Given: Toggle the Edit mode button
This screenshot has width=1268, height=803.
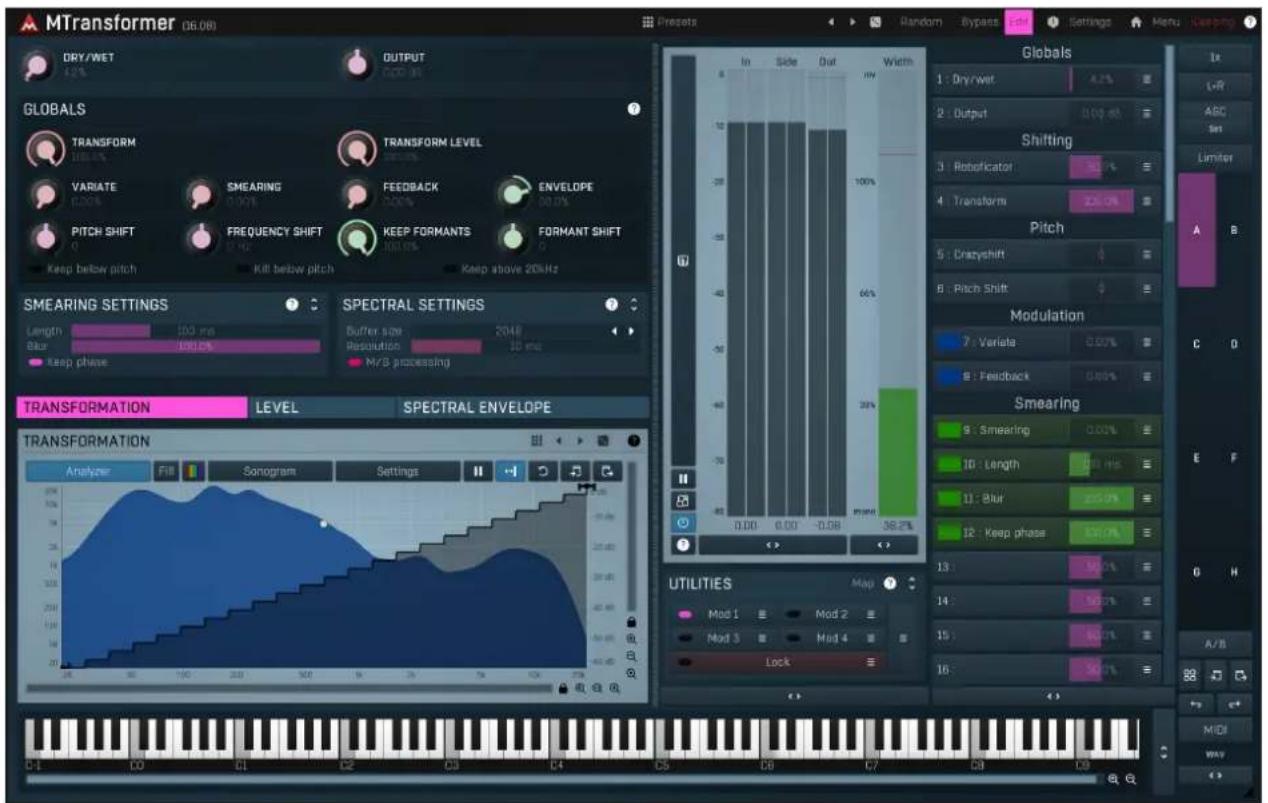Looking at the screenshot, I should 1018,21.
